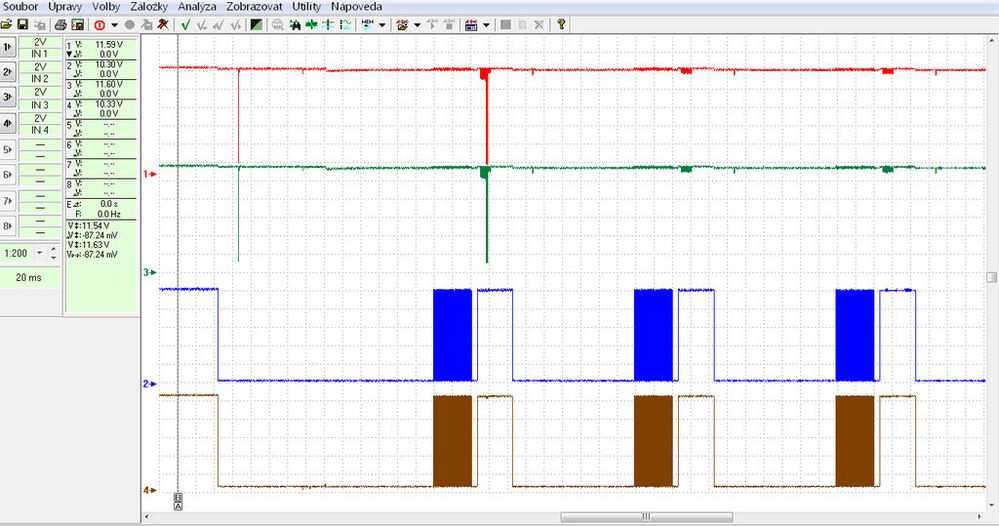Viewport: 999px width, 526px height.
Task: Open file with the folder icon
Action: pos(6,25)
